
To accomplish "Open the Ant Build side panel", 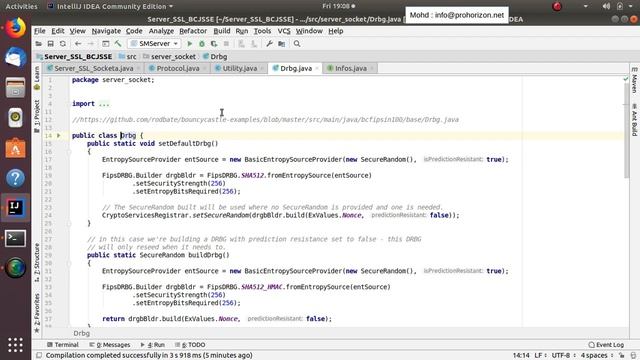I will coord(634,120).
